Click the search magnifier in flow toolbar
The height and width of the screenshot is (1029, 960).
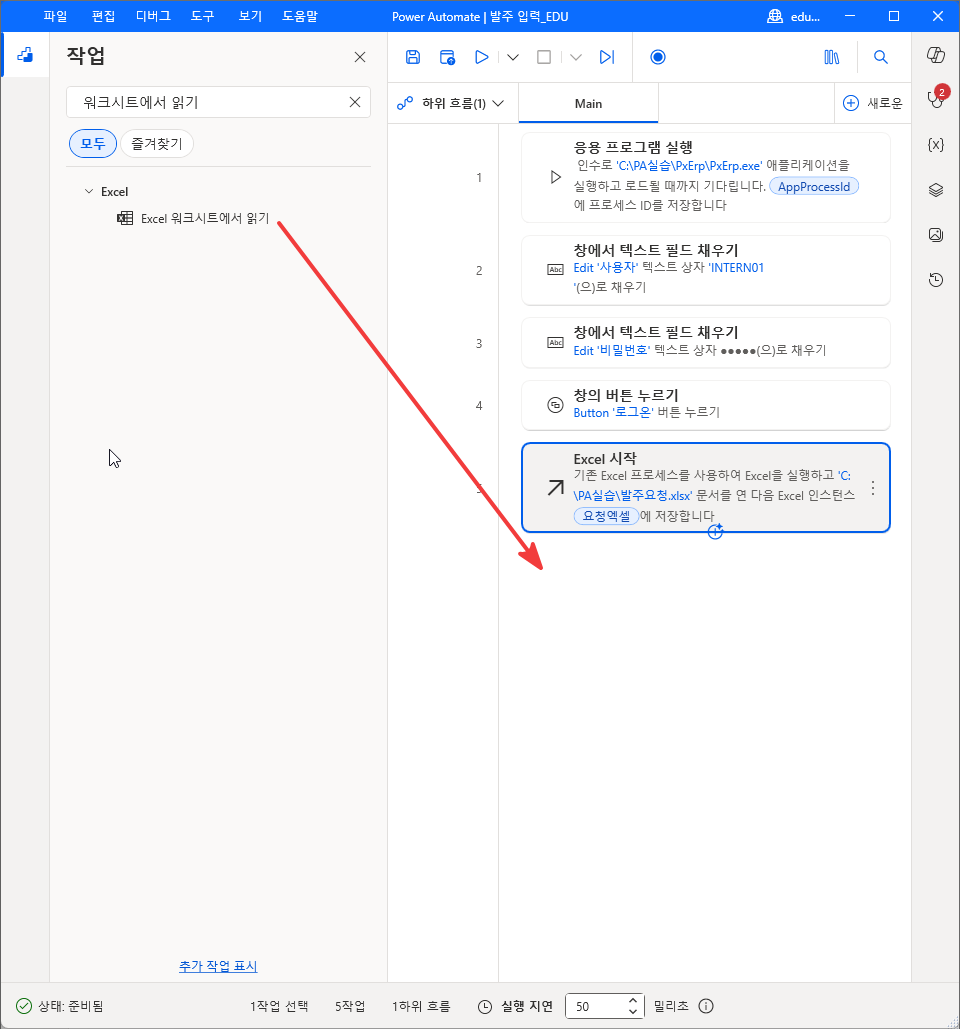[x=881, y=57]
